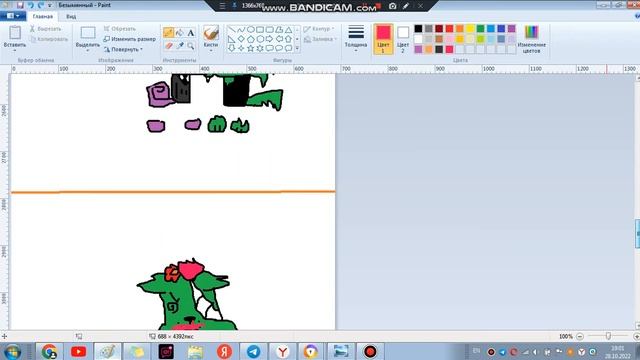Choose the right triangle shape
The width and height of the screenshot is (640, 360).
click(x=231, y=39)
